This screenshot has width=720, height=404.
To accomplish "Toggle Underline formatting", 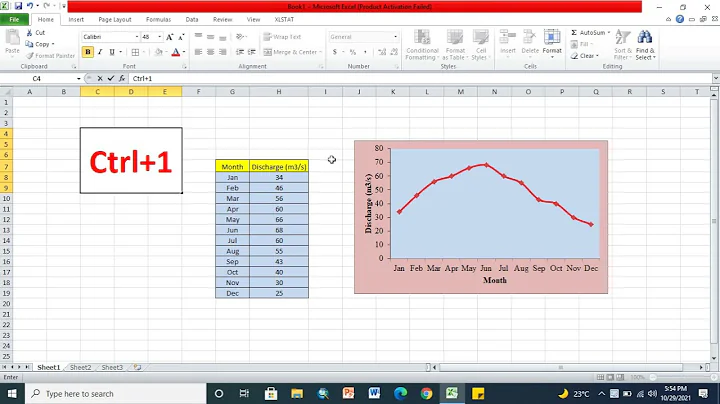I will (x=112, y=52).
